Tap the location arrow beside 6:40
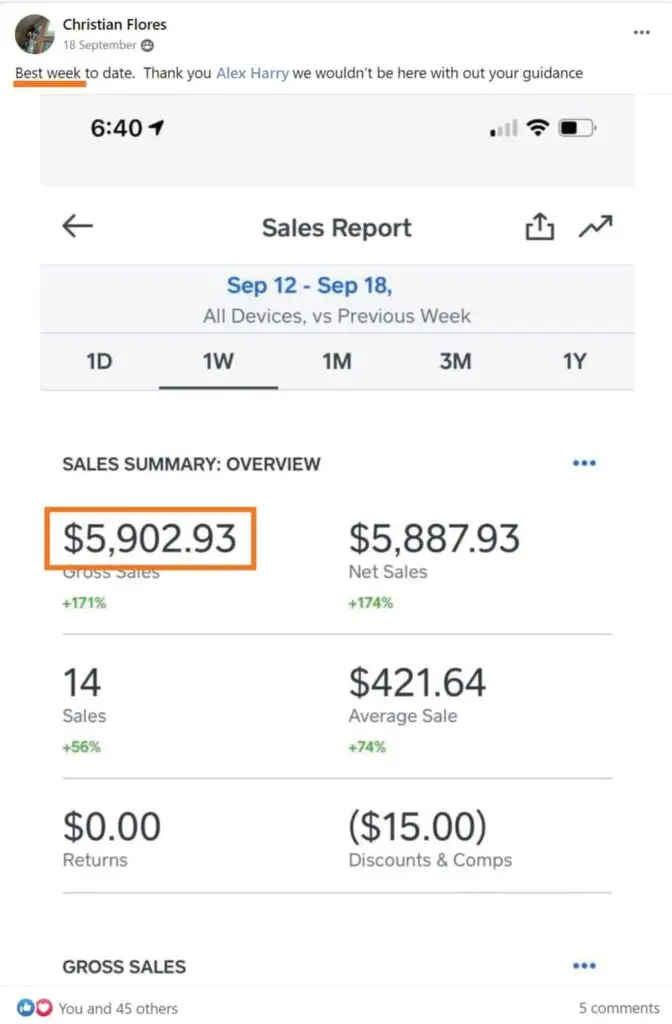 [157, 128]
